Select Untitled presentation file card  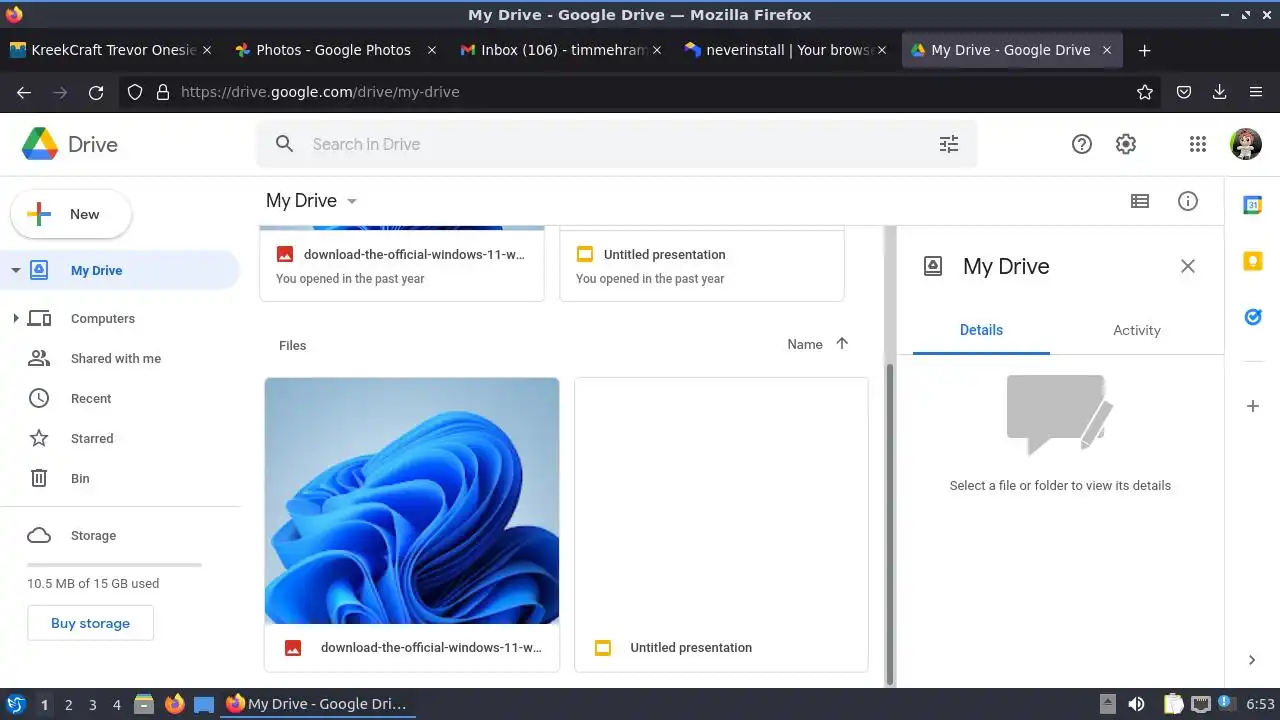click(x=721, y=524)
